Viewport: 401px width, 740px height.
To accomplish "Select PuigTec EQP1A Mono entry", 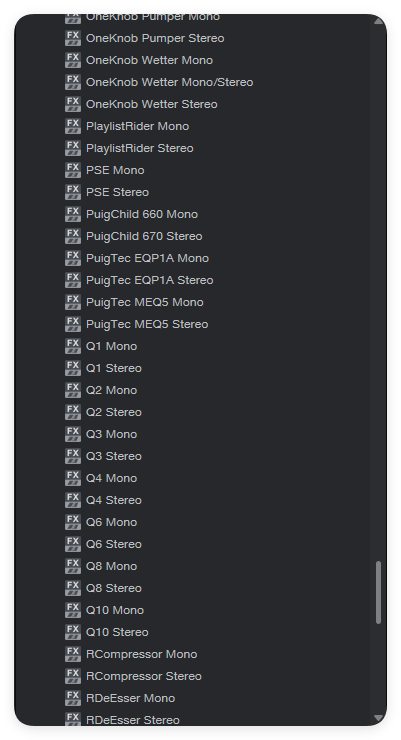I will (147, 258).
